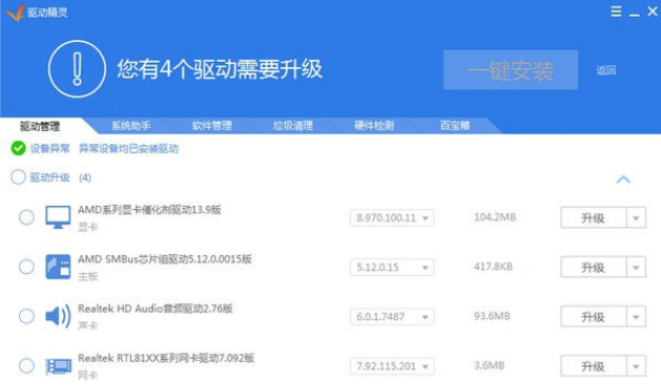Open arrow menu beside Realtek网卡 升级 button
The image size is (661, 388).
click(636, 366)
